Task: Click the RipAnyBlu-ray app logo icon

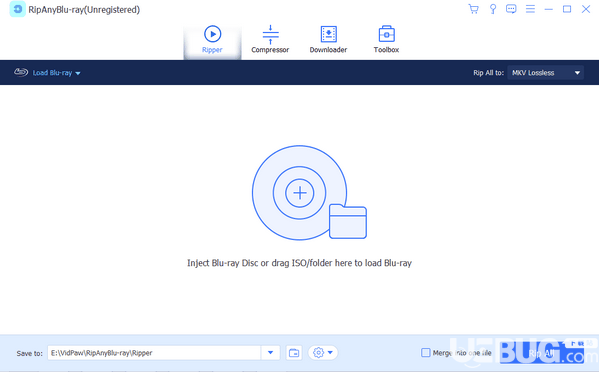Action: 18,9
